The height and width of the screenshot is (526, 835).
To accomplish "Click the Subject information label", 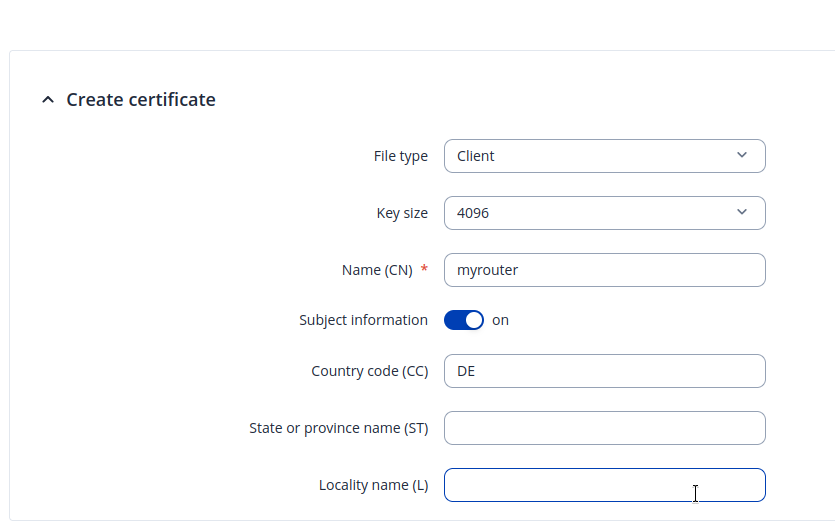I will [363, 320].
